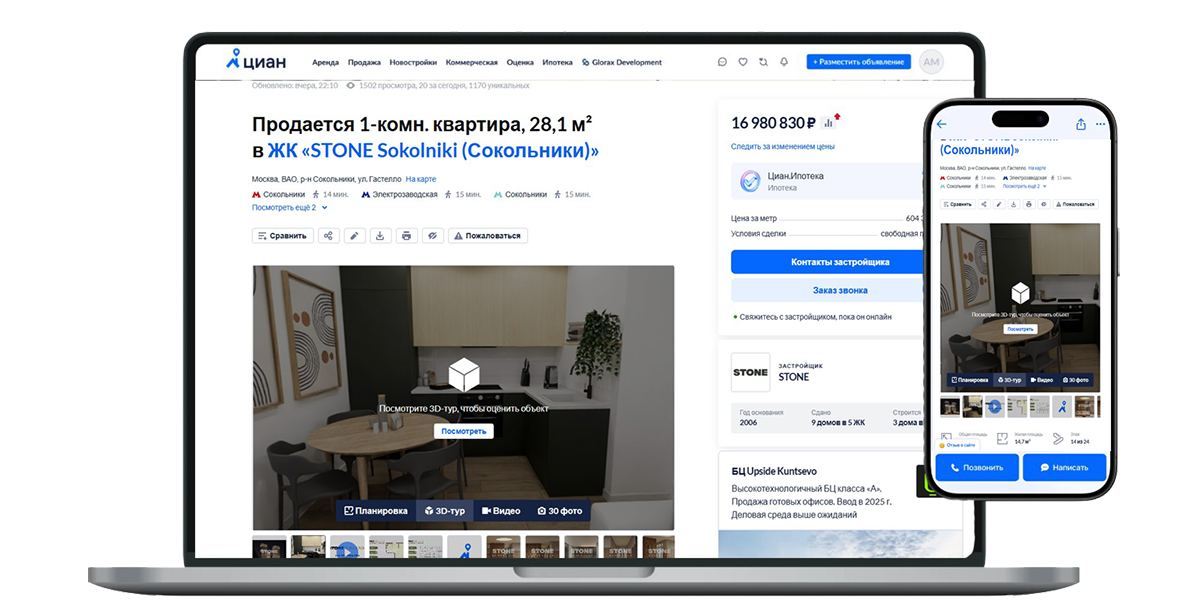Viewport: 1200px width, 607px height.
Task: Tap the three-dots menu in phone header
Action: tap(1100, 124)
